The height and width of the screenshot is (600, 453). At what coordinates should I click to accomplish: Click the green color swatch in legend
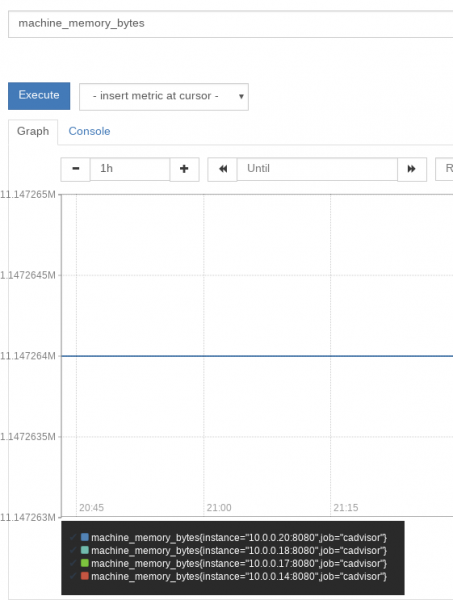coord(85,563)
